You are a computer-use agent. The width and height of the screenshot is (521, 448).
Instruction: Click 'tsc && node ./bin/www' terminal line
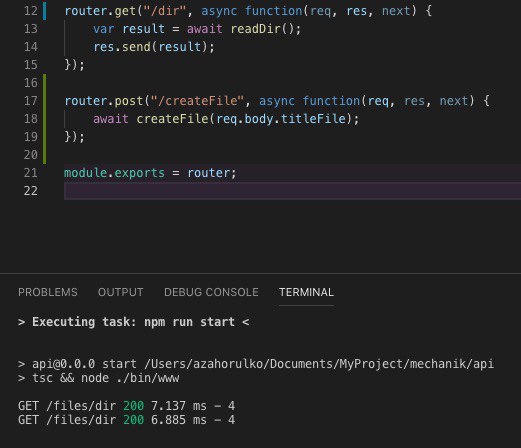click(99, 378)
